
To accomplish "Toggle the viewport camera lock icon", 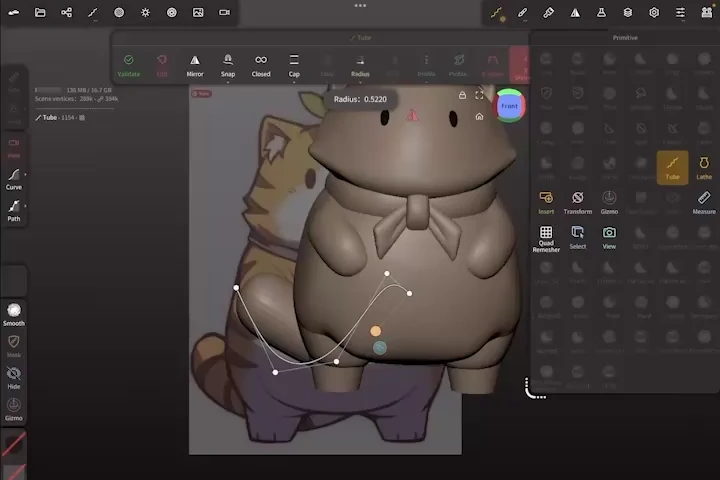I will (462, 95).
